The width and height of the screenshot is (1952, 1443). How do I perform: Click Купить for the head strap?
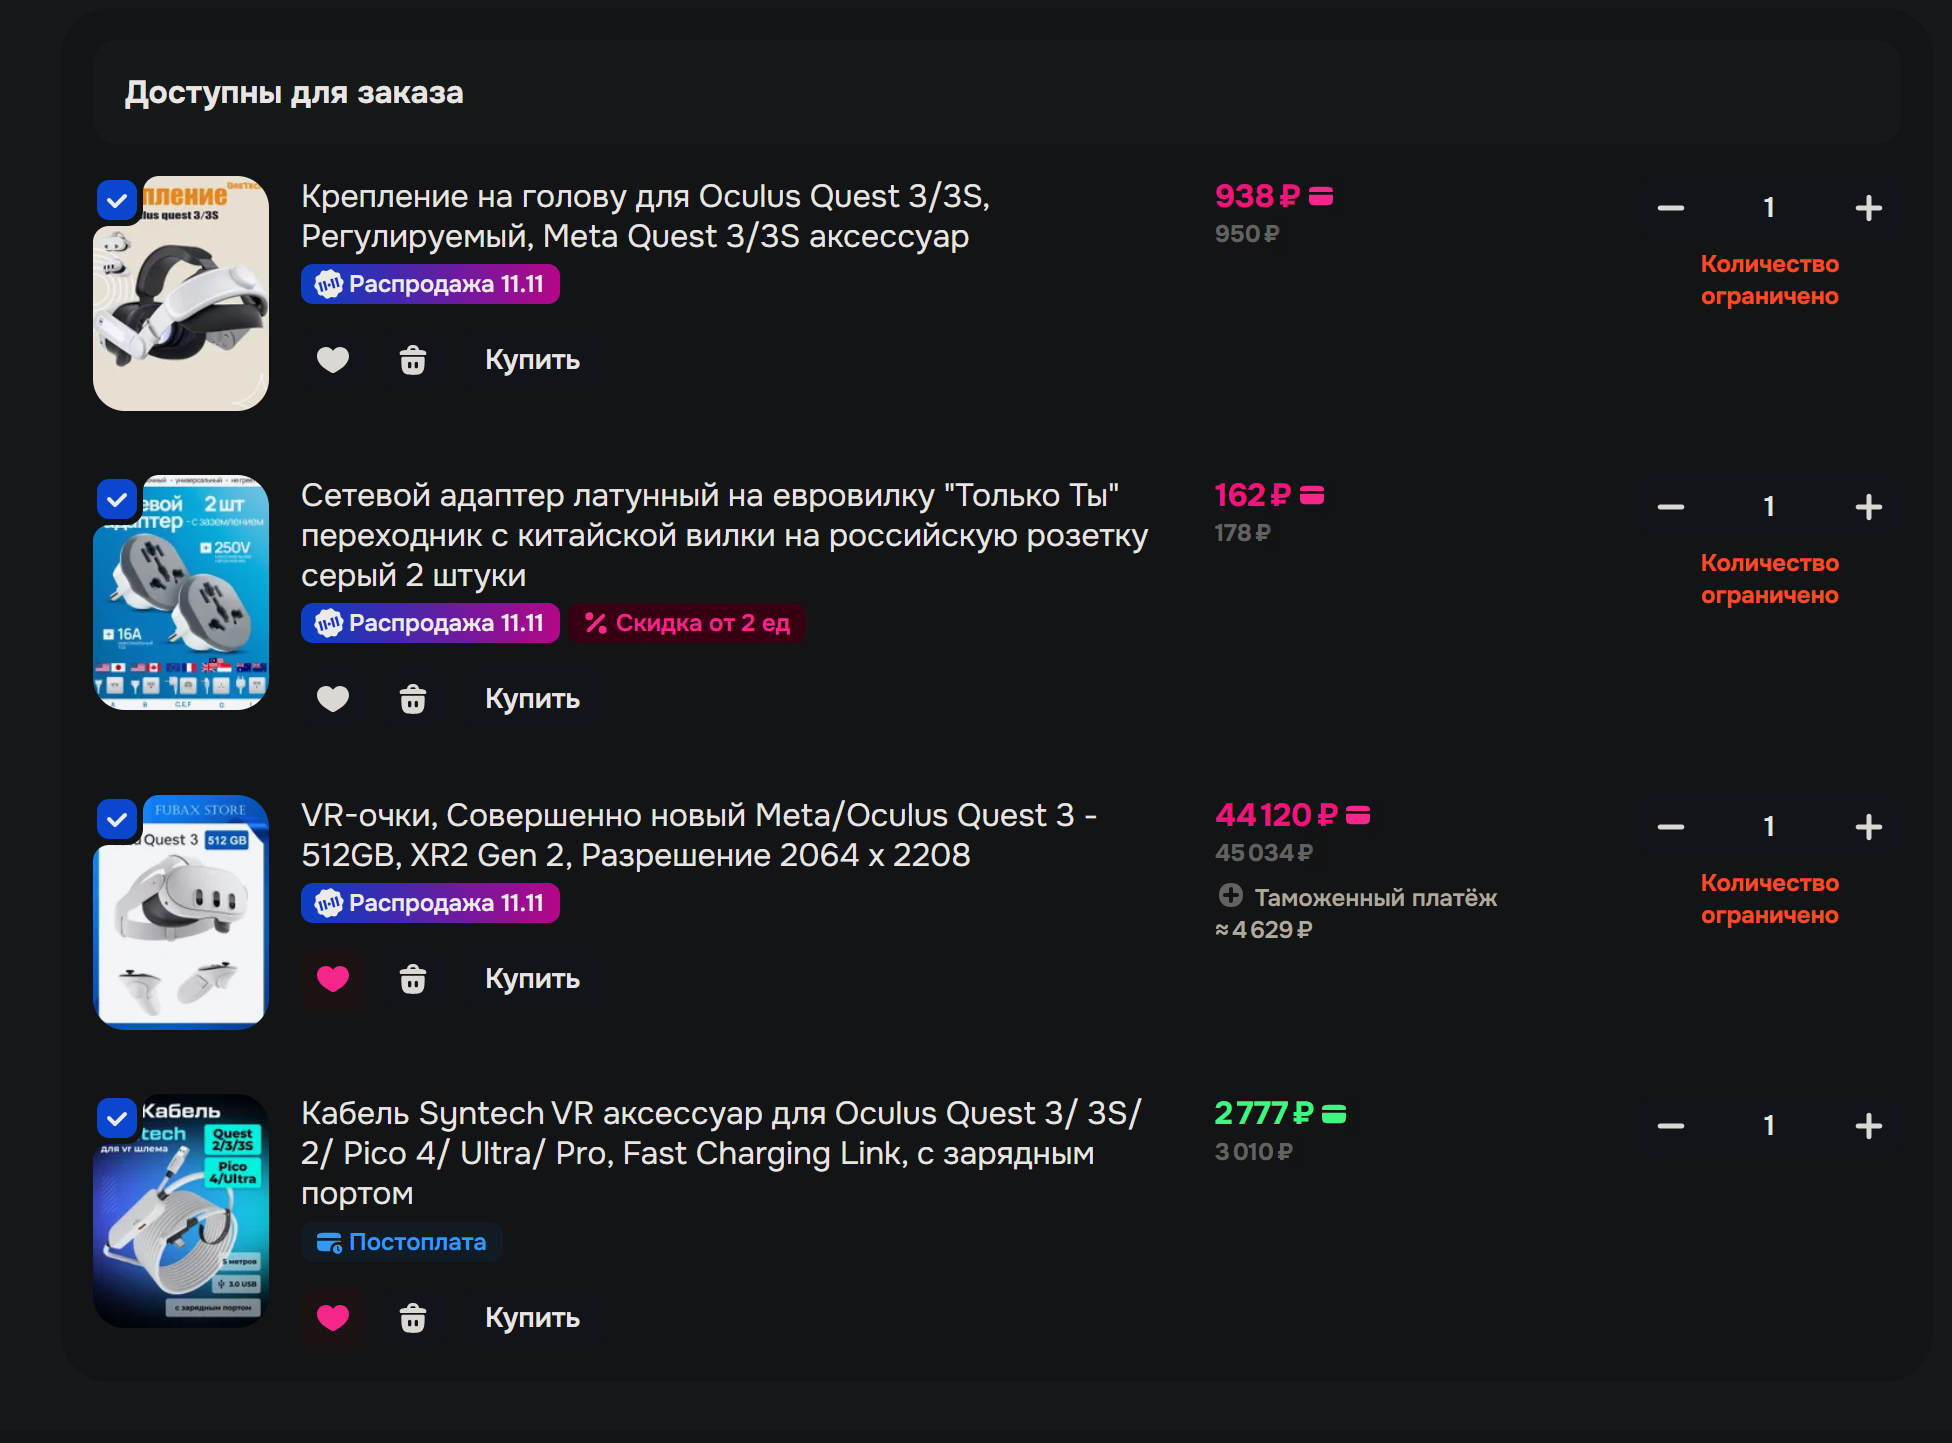[x=532, y=360]
